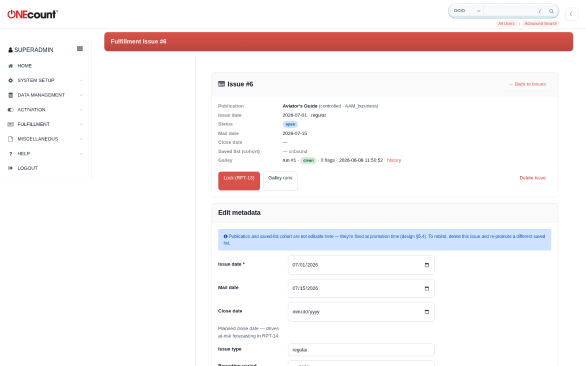The height and width of the screenshot is (366, 586).
Task: Focus the Issue date field
Action: [x=361, y=265]
